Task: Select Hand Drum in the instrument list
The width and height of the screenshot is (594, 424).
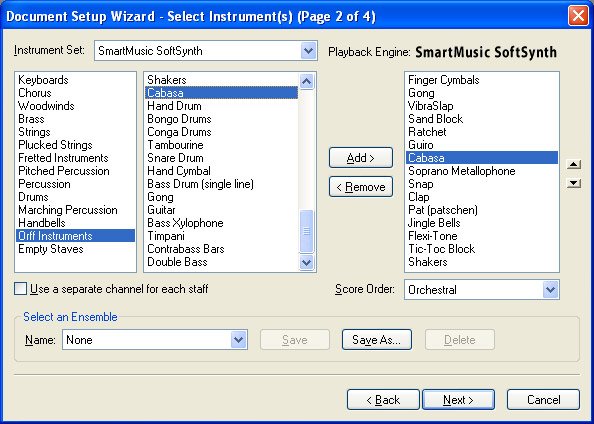Action: (222, 106)
